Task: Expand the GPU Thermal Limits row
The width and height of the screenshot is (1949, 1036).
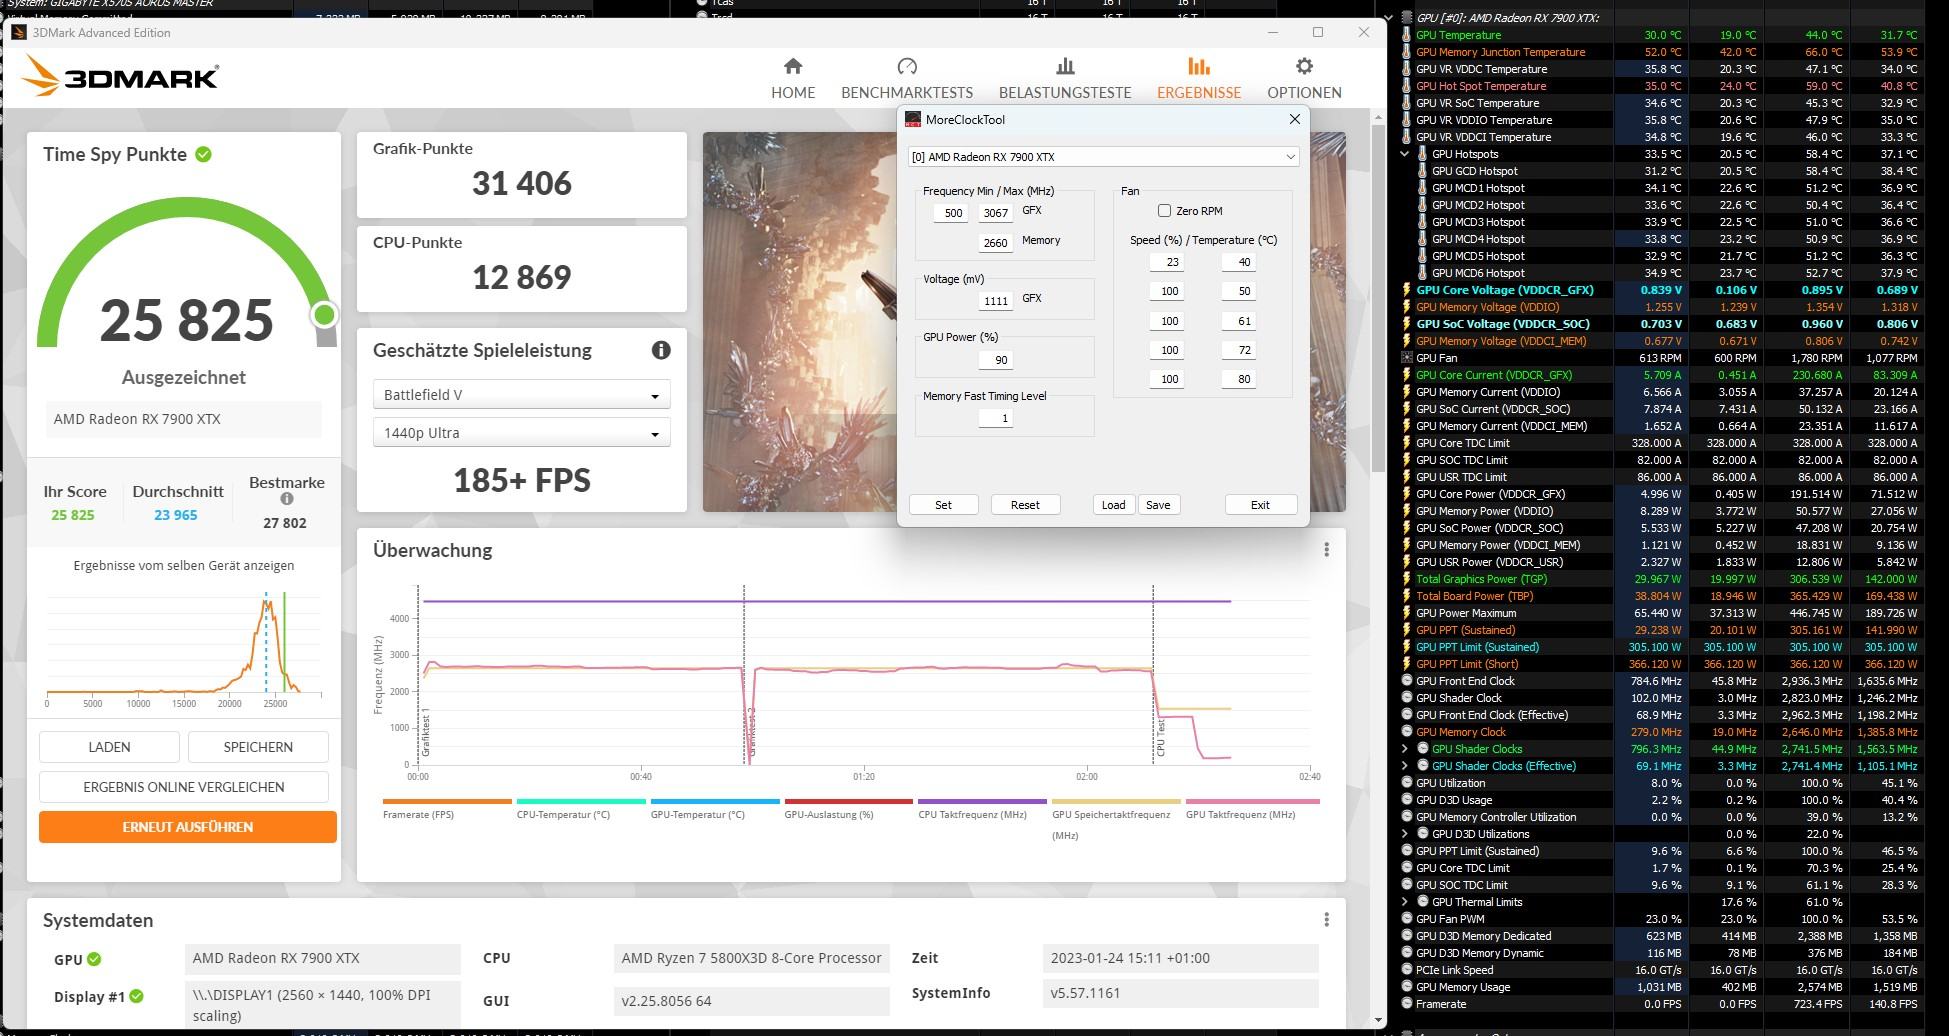Action: pos(1404,902)
